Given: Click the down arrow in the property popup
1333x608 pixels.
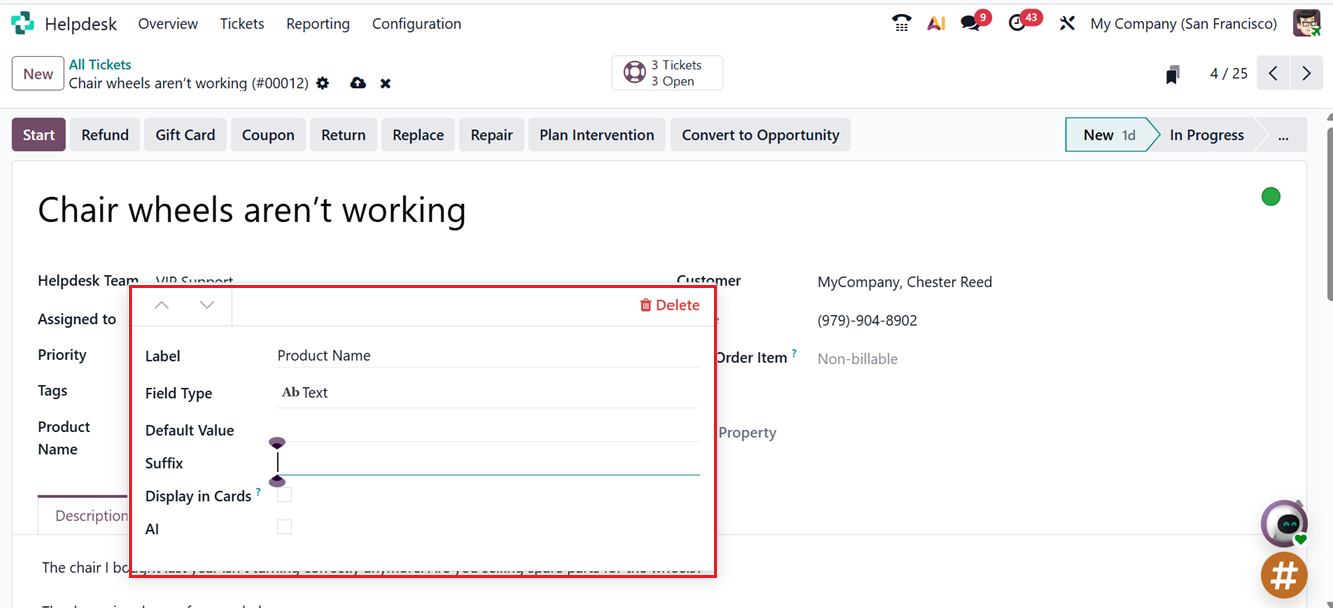Looking at the screenshot, I should click(x=205, y=305).
